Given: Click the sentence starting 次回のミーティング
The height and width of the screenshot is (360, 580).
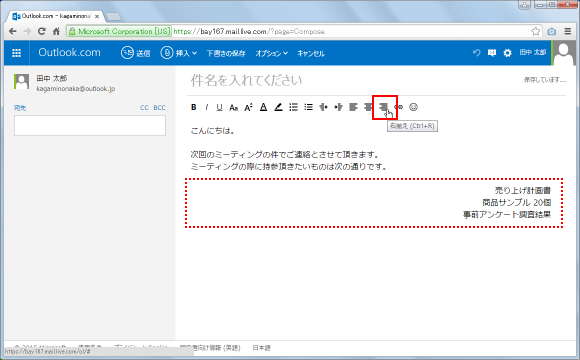Looking at the screenshot, I should (x=284, y=155).
